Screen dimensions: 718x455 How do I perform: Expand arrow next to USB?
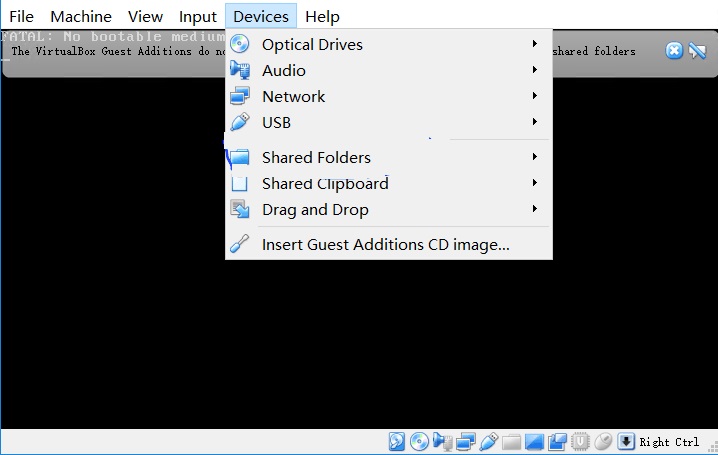coord(534,122)
